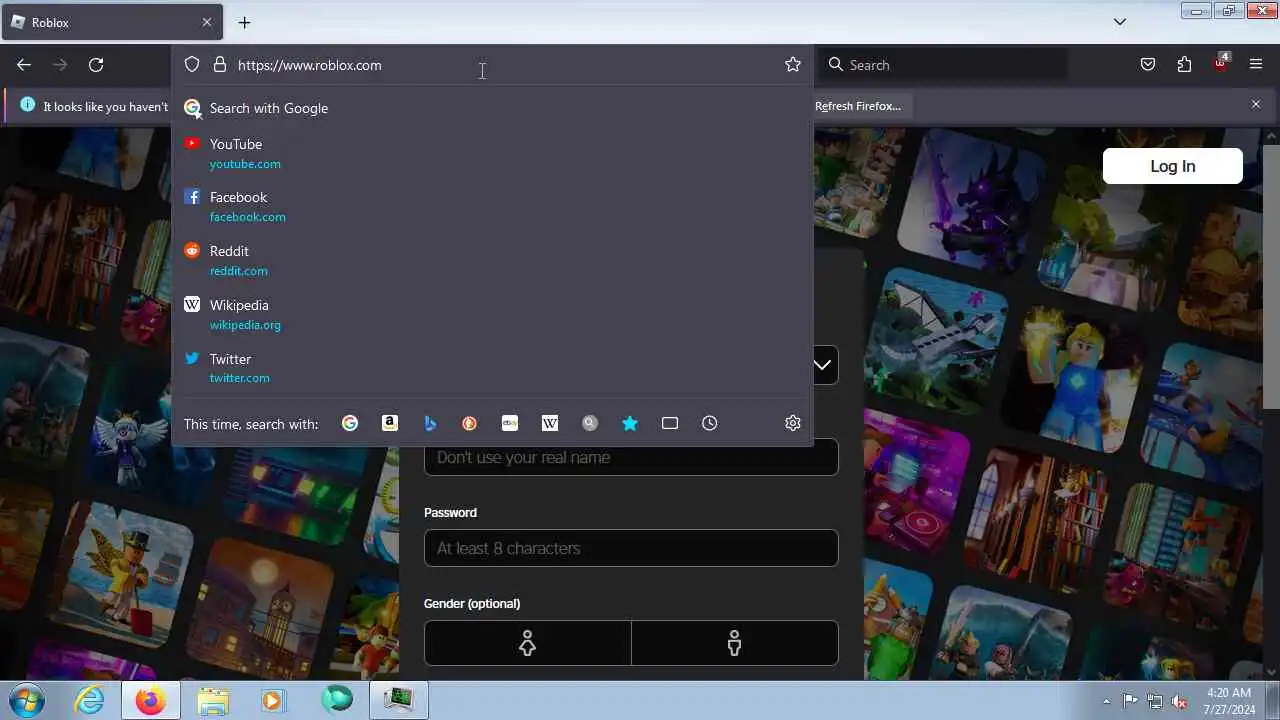Choose Search with Google suggestion
This screenshot has width=1280, height=720.
(x=492, y=108)
